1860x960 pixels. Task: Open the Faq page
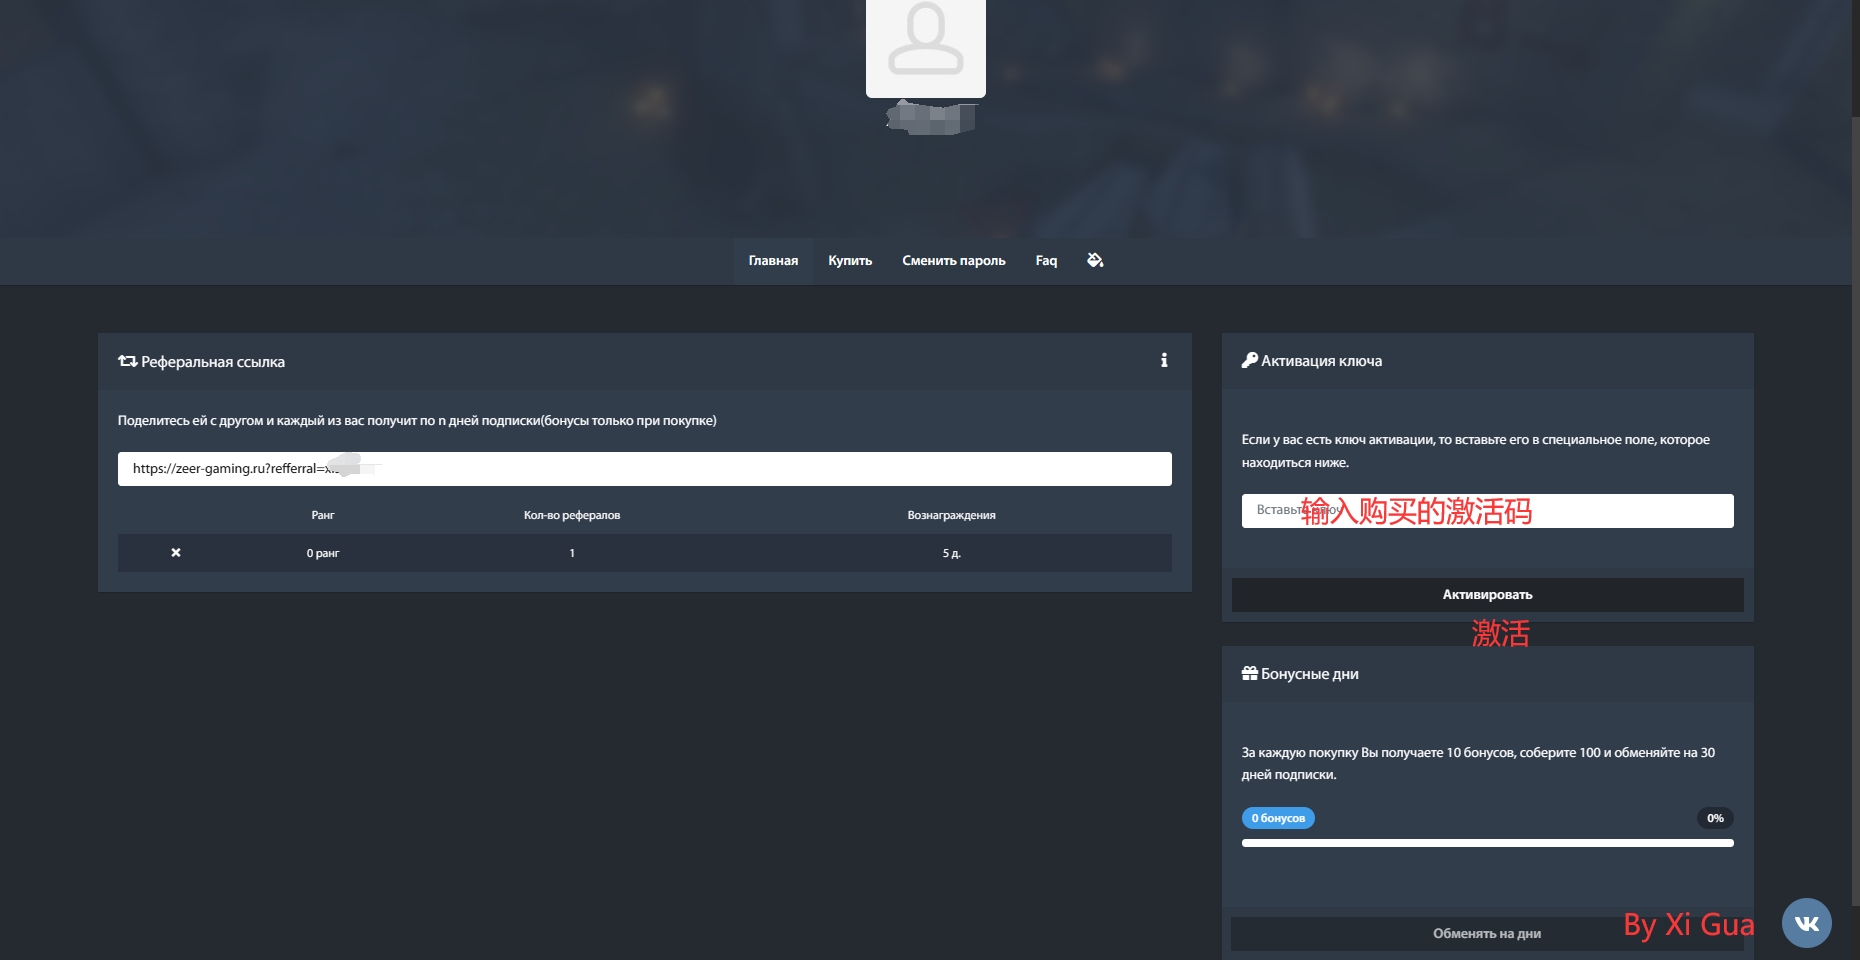[1046, 261]
